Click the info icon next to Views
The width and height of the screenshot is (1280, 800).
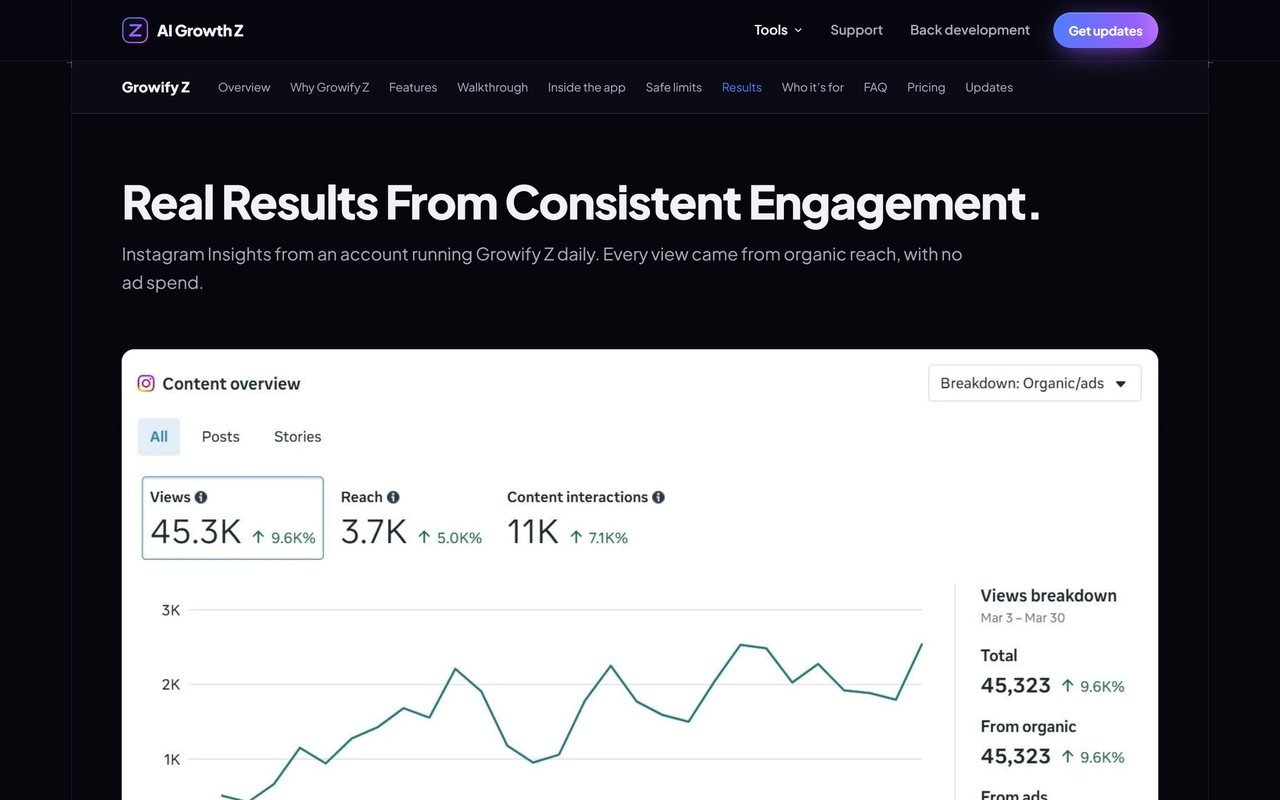pyautogui.click(x=201, y=497)
